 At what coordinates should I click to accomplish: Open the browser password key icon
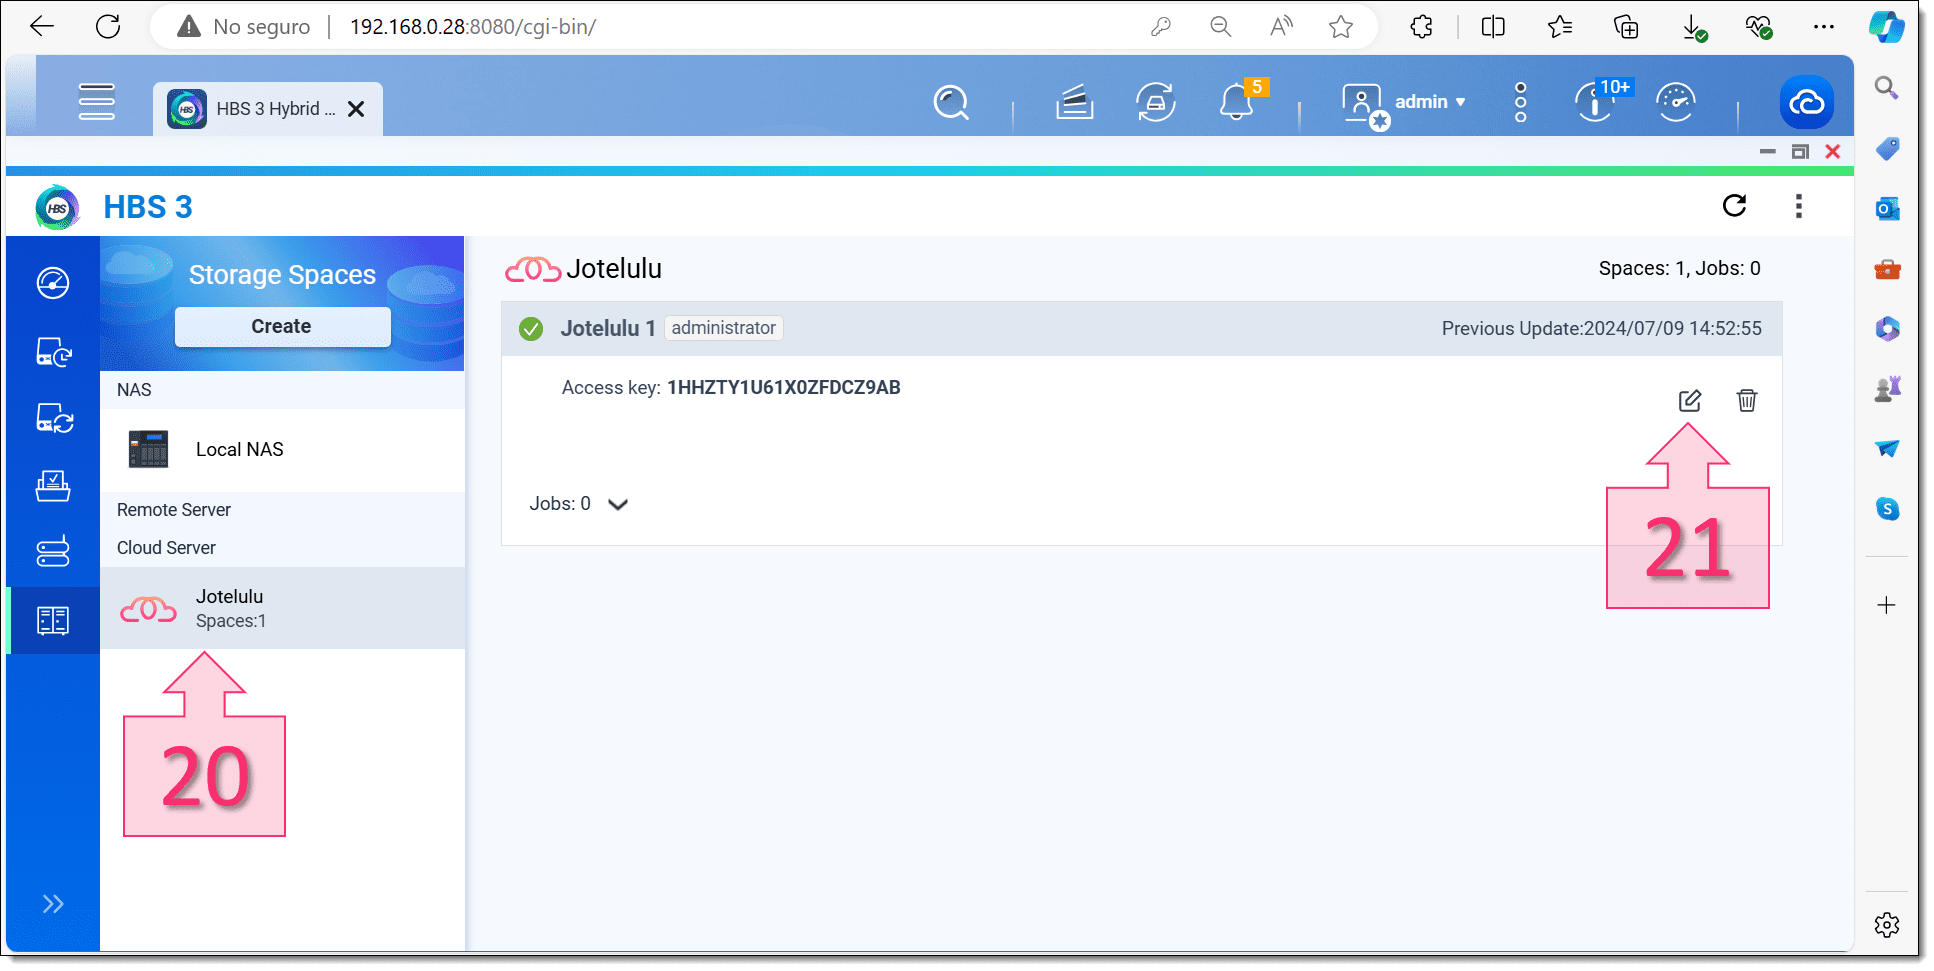1160,27
